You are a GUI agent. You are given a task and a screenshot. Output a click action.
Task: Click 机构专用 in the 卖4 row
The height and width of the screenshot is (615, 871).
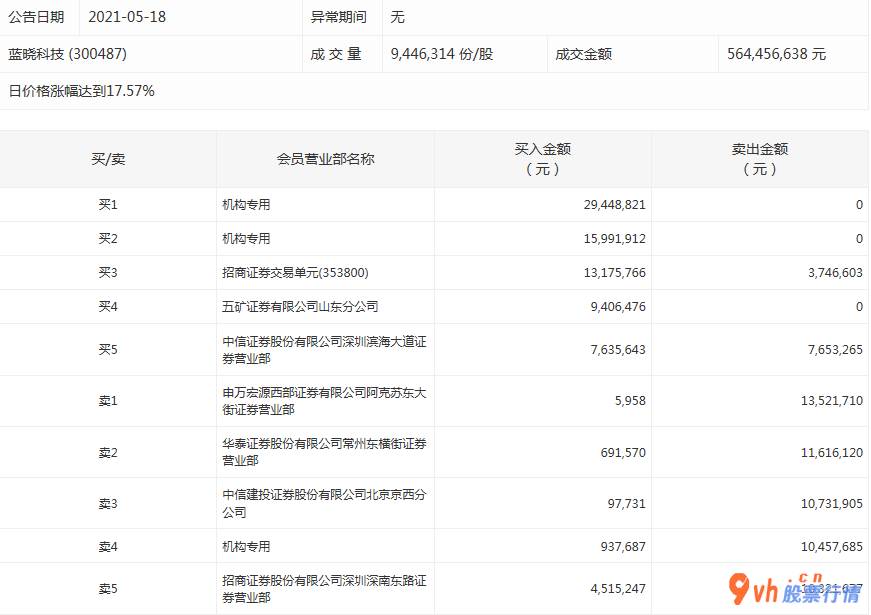point(246,547)
